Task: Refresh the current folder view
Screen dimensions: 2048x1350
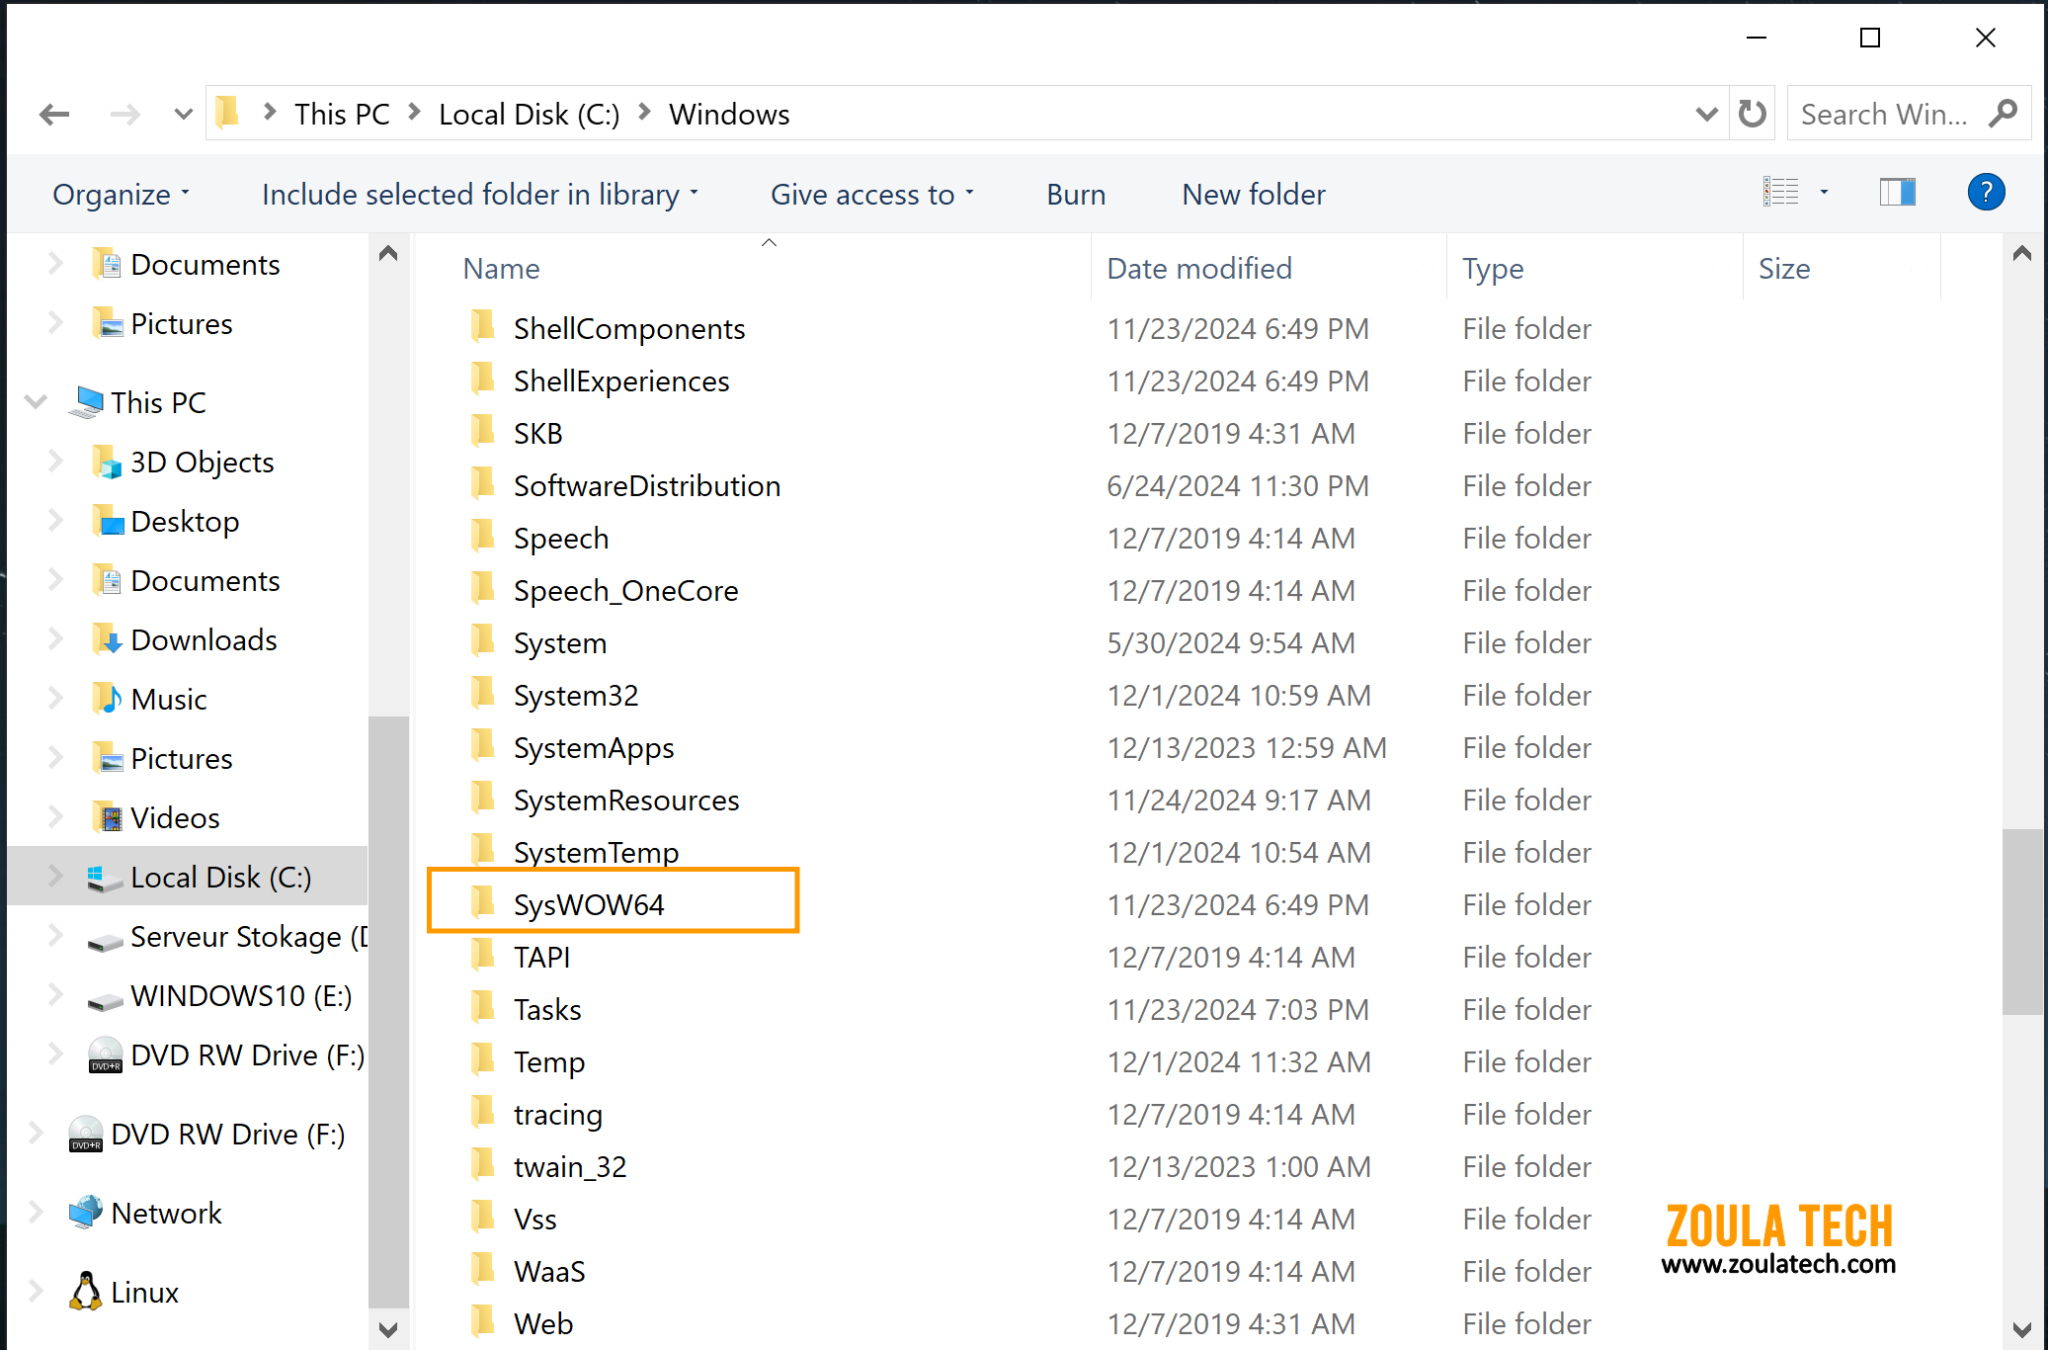Action: point(1752,113)
